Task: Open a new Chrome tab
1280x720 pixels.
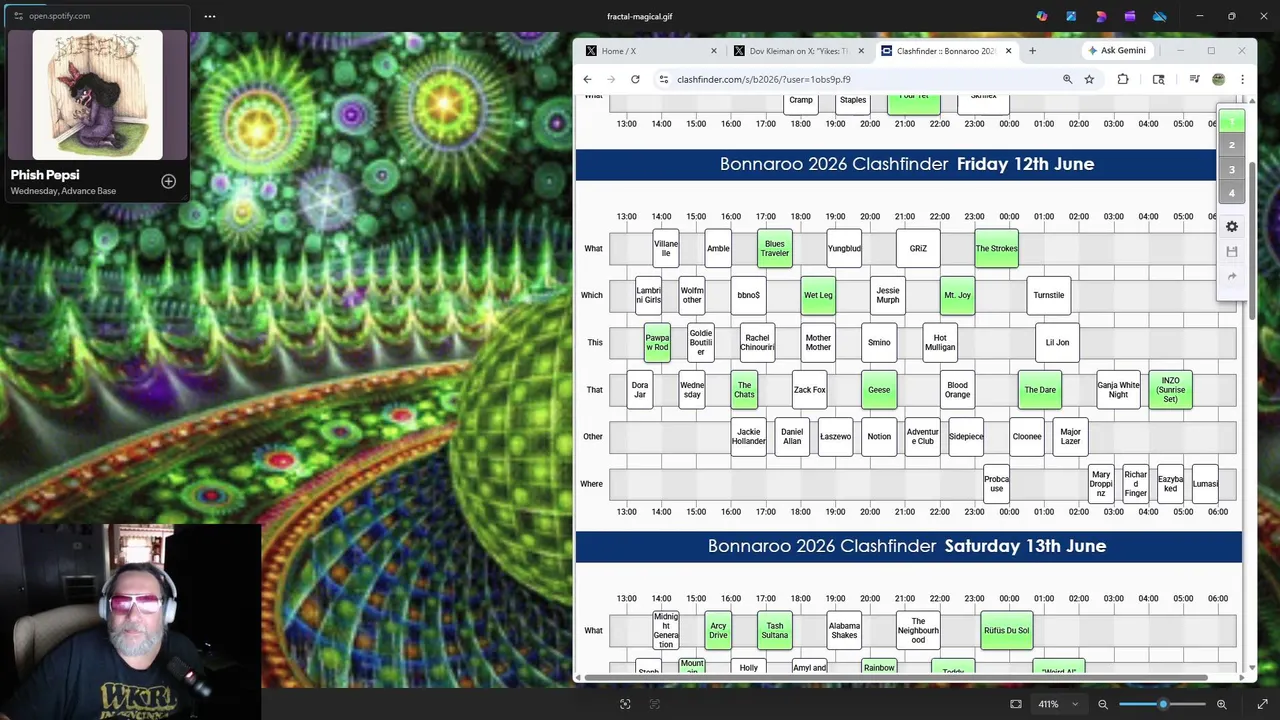Action: (1032, 51)
